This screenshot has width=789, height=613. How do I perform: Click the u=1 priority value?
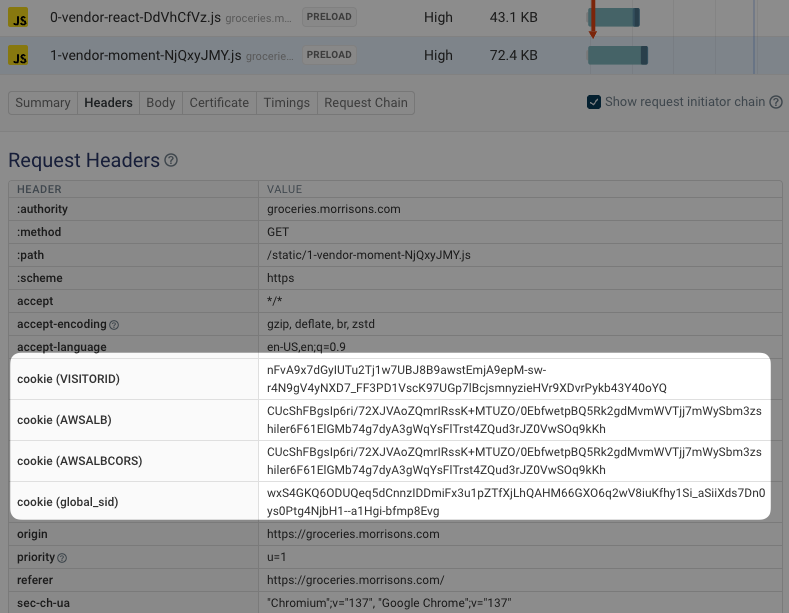coord(276,557)
